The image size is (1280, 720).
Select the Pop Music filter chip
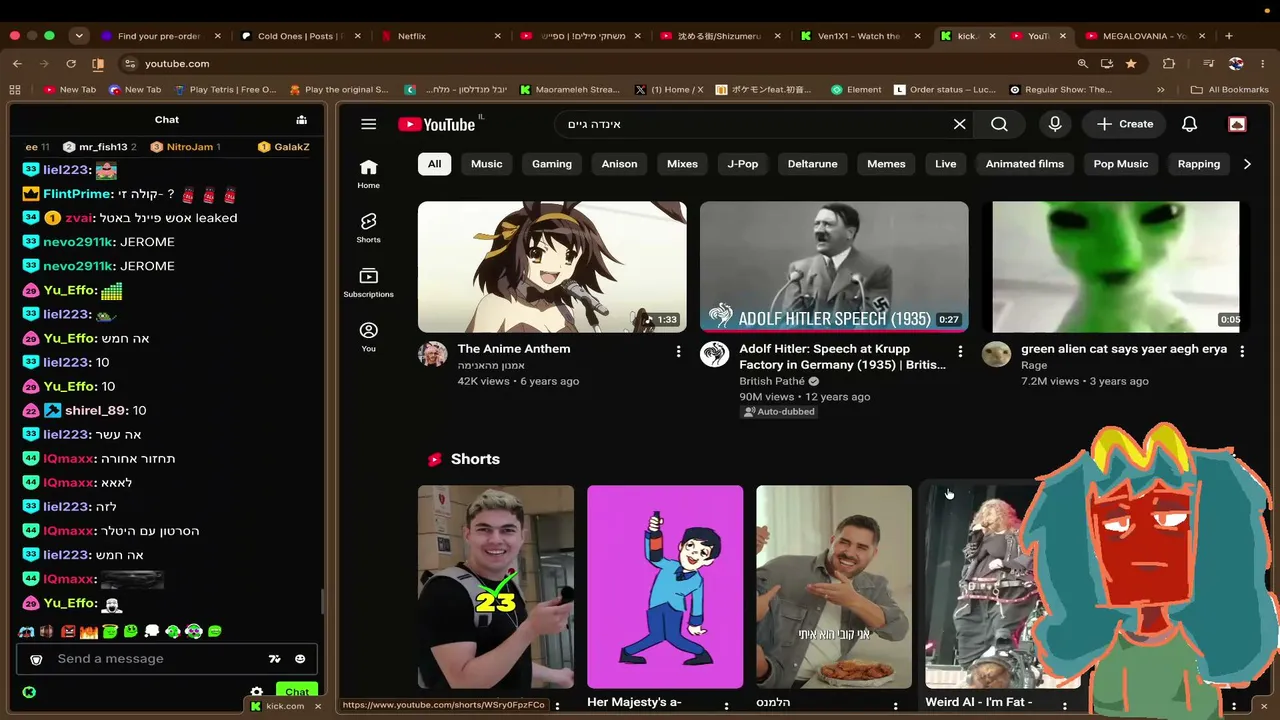pyautogui.click(x=1121, y=164)
